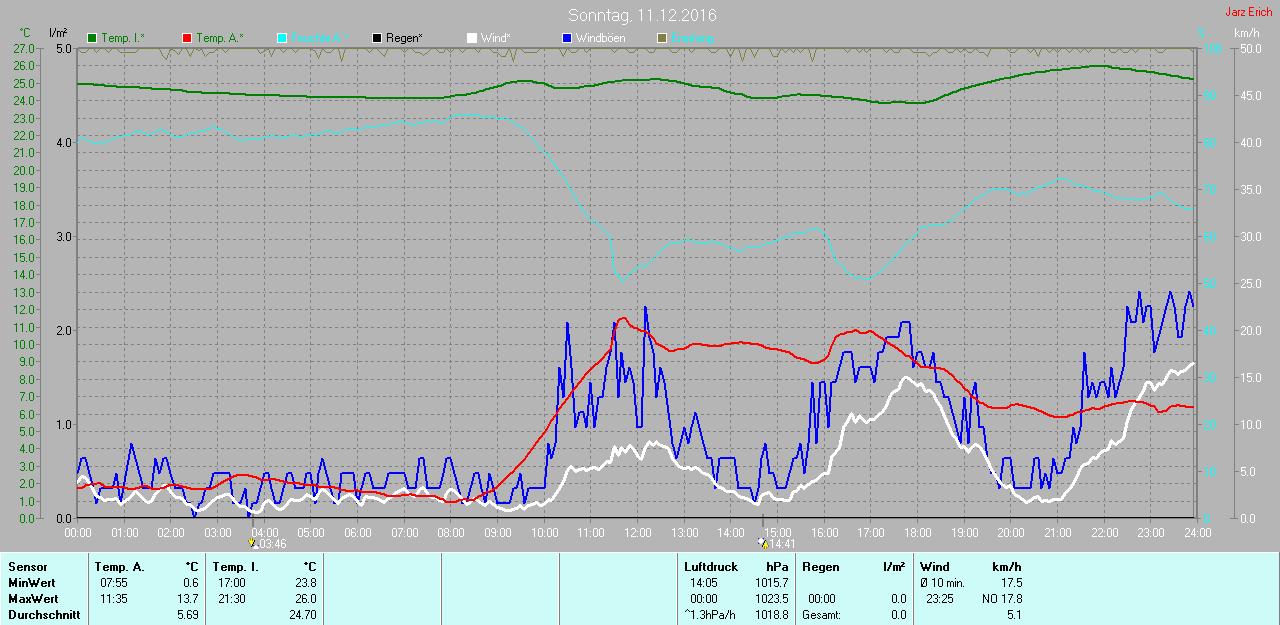This screenshot has width=1280, height=625.
Task: Click the Temp. I. column header
Action: (x=235, y=567)
